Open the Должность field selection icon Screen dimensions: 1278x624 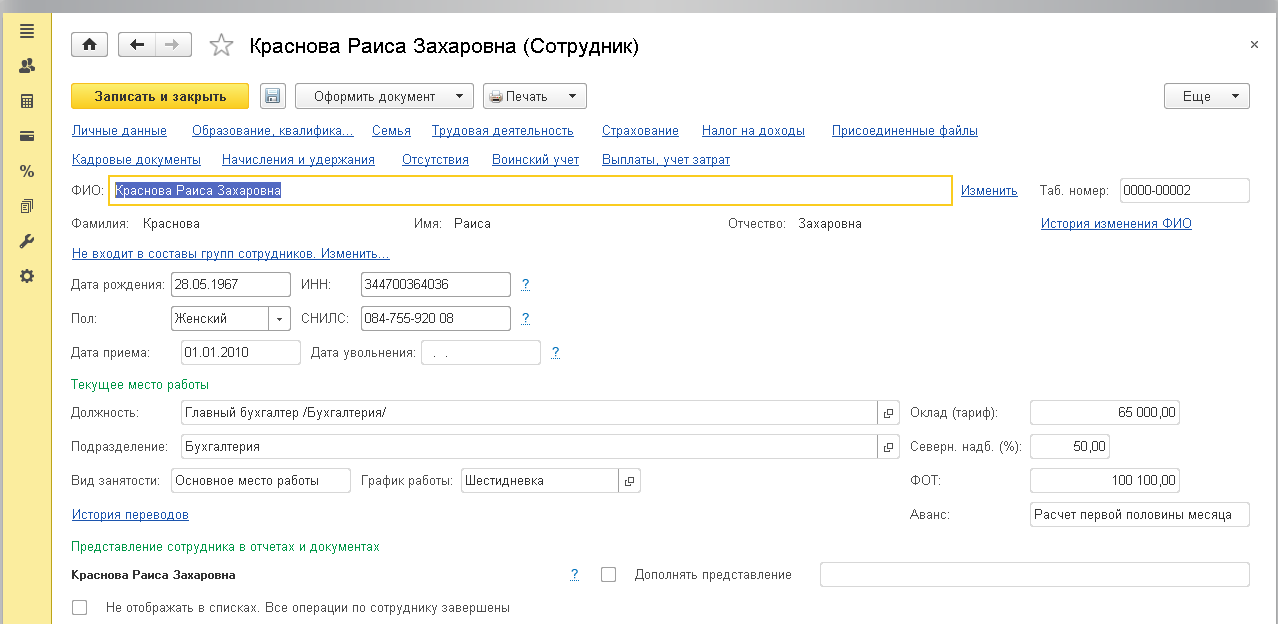887,413
